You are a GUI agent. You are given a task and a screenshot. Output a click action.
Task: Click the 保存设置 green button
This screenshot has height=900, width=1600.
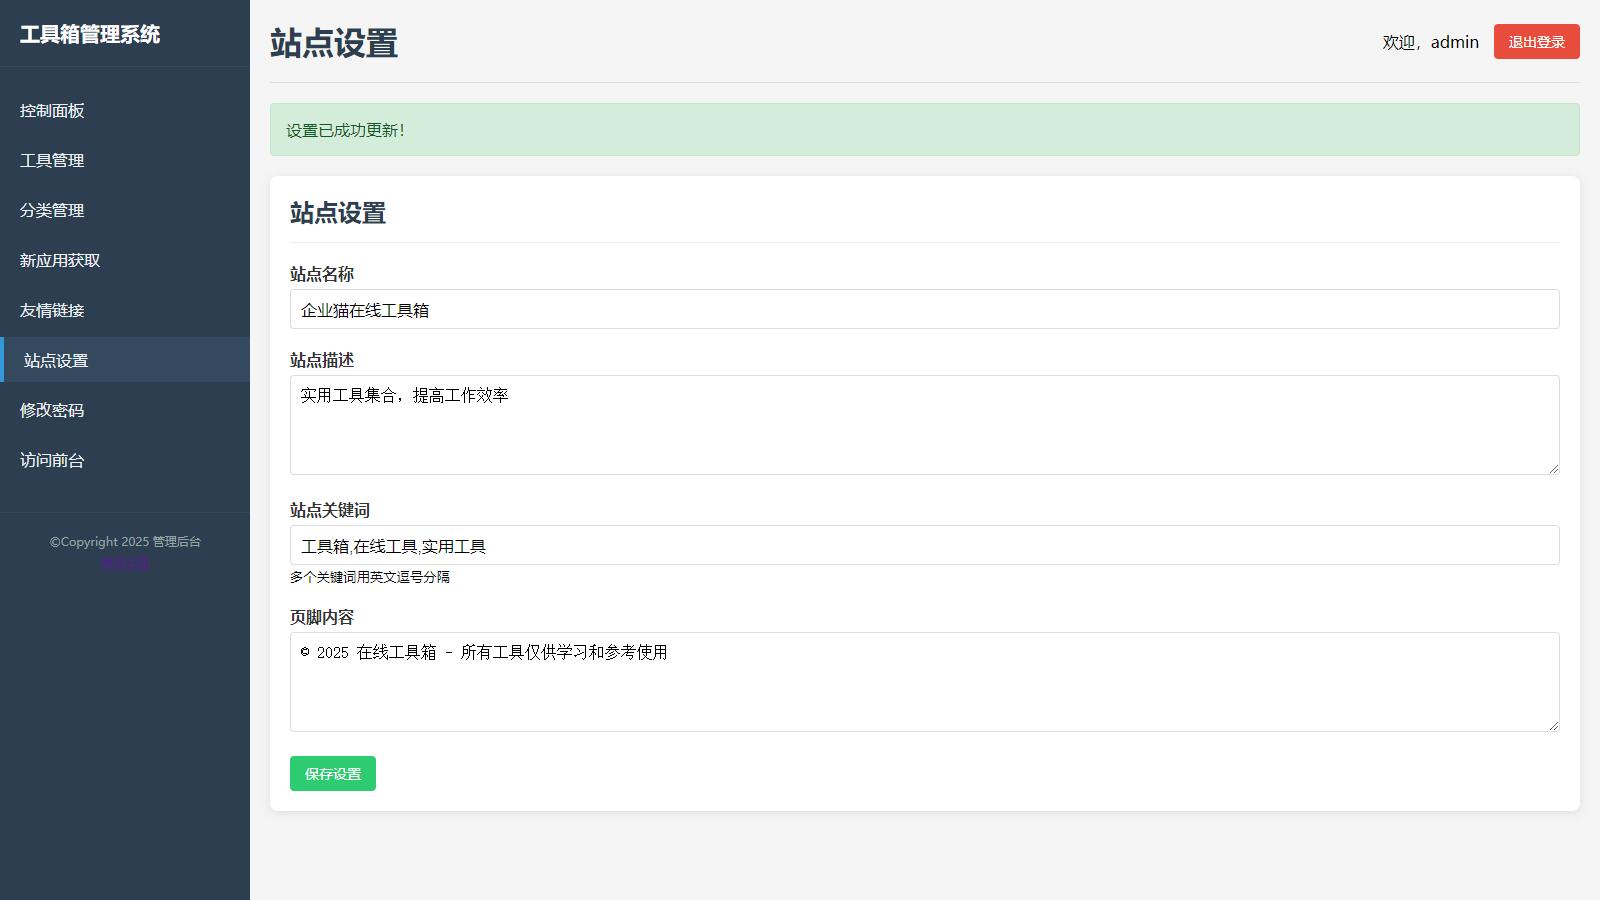point(332,773)
